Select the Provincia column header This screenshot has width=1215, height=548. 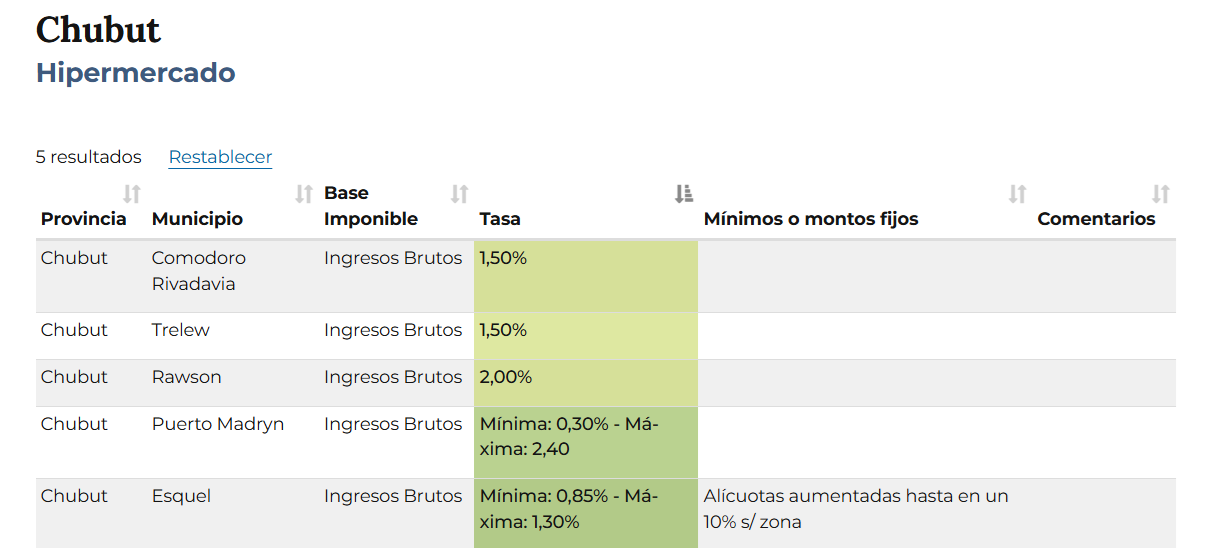click(x=84, y=219)
